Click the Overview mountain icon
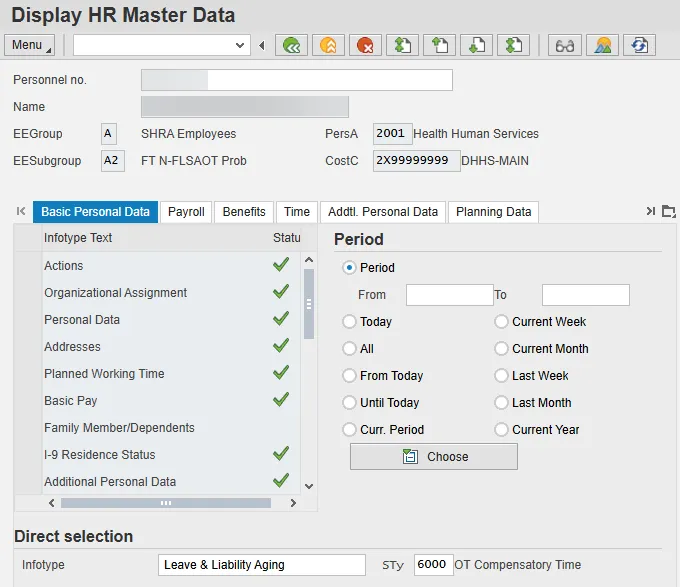This screenshot has height=587, width=680. coord(602,45)
